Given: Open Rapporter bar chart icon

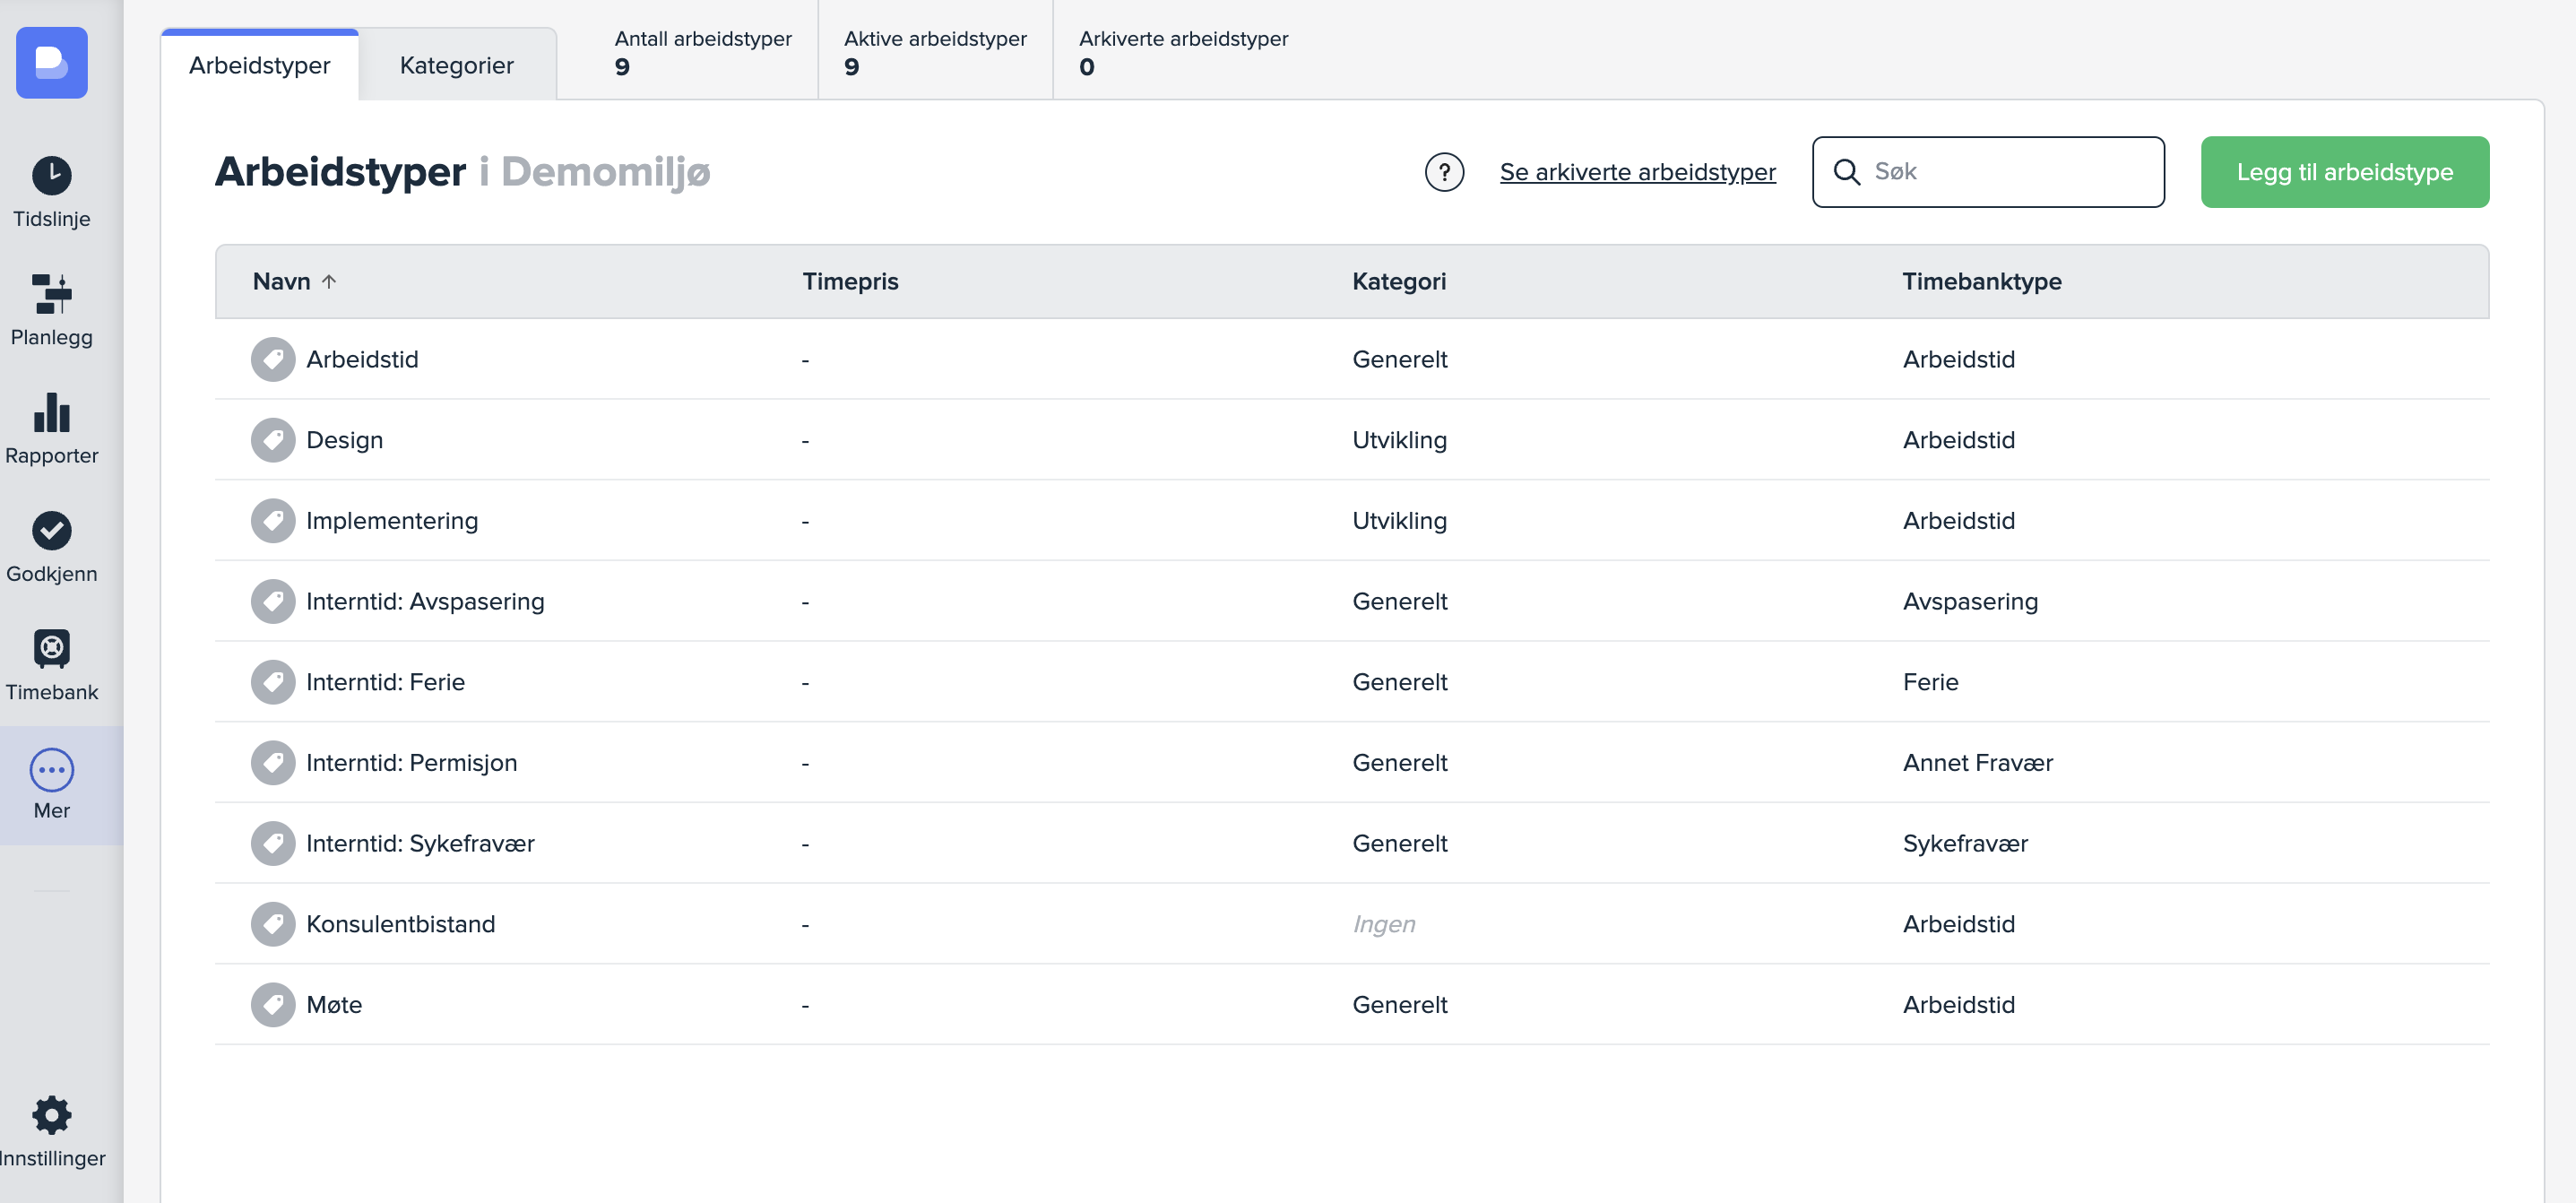Looking at the screenshot, I should (51, 412).
